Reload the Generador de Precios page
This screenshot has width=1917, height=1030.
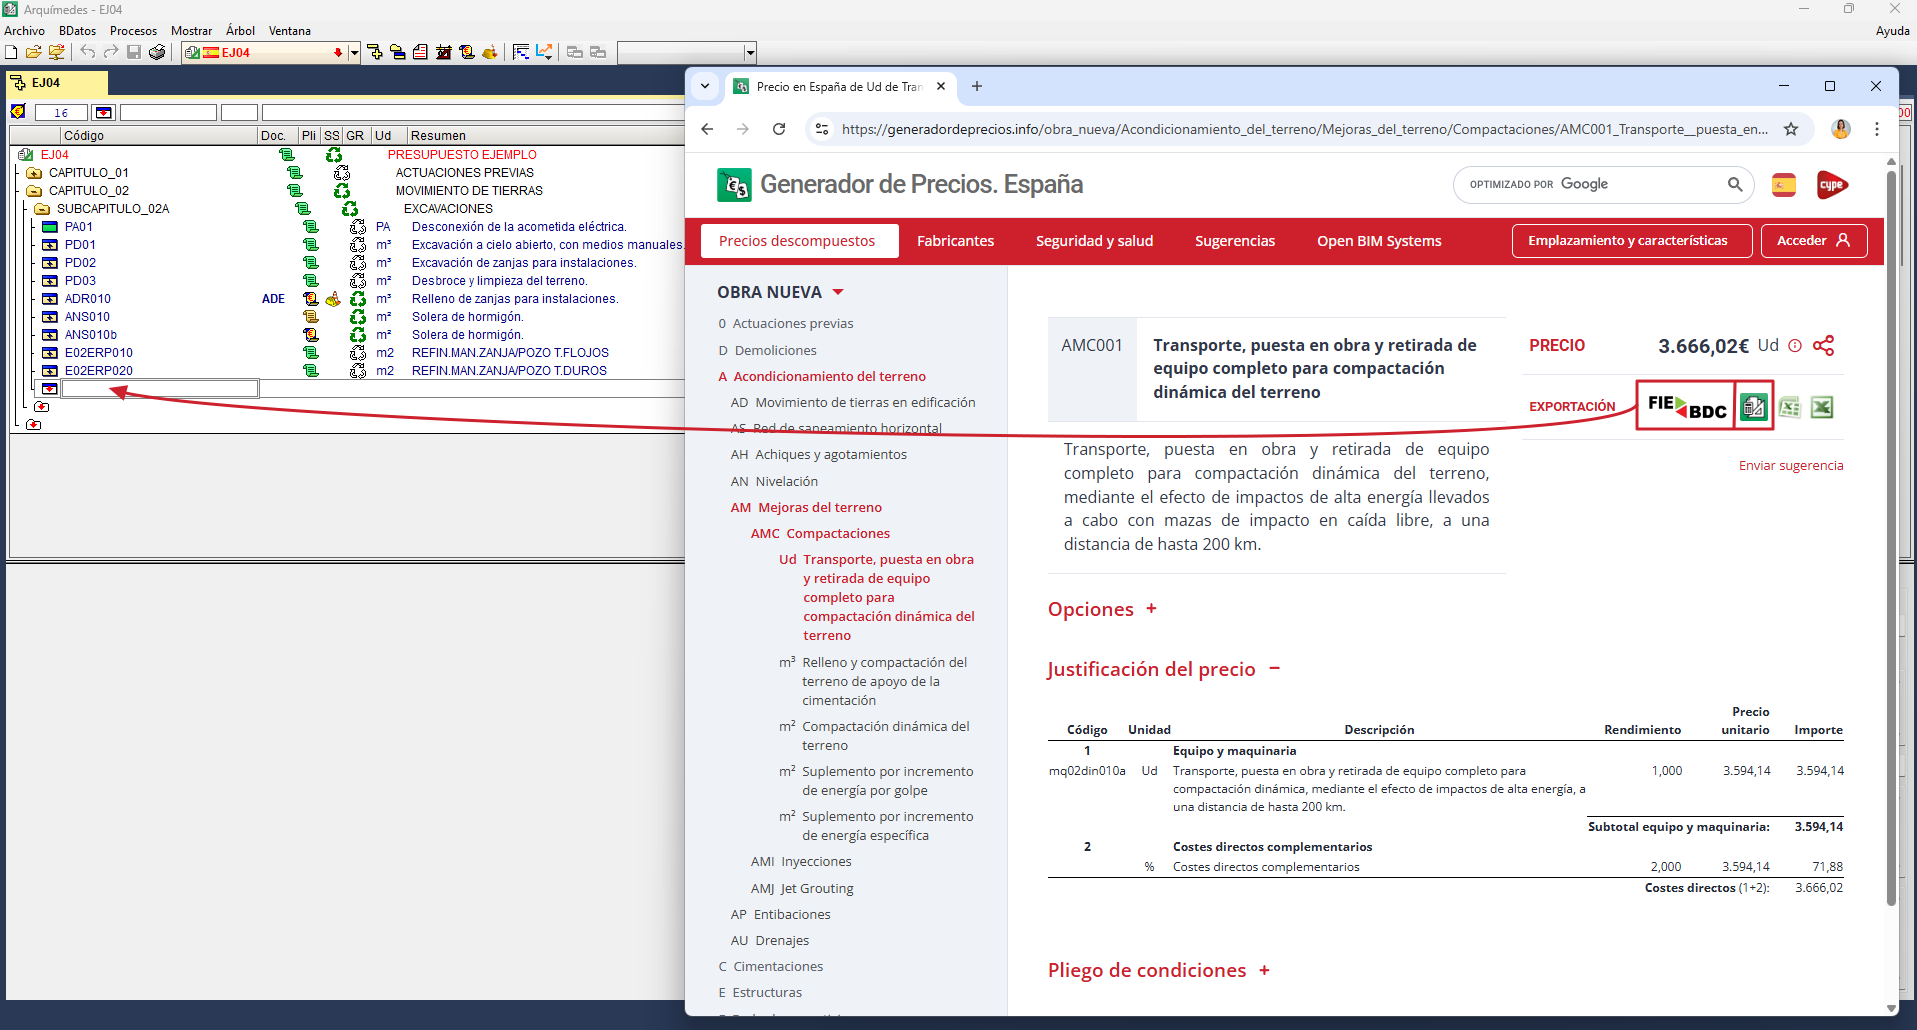[x=779, y=129]
